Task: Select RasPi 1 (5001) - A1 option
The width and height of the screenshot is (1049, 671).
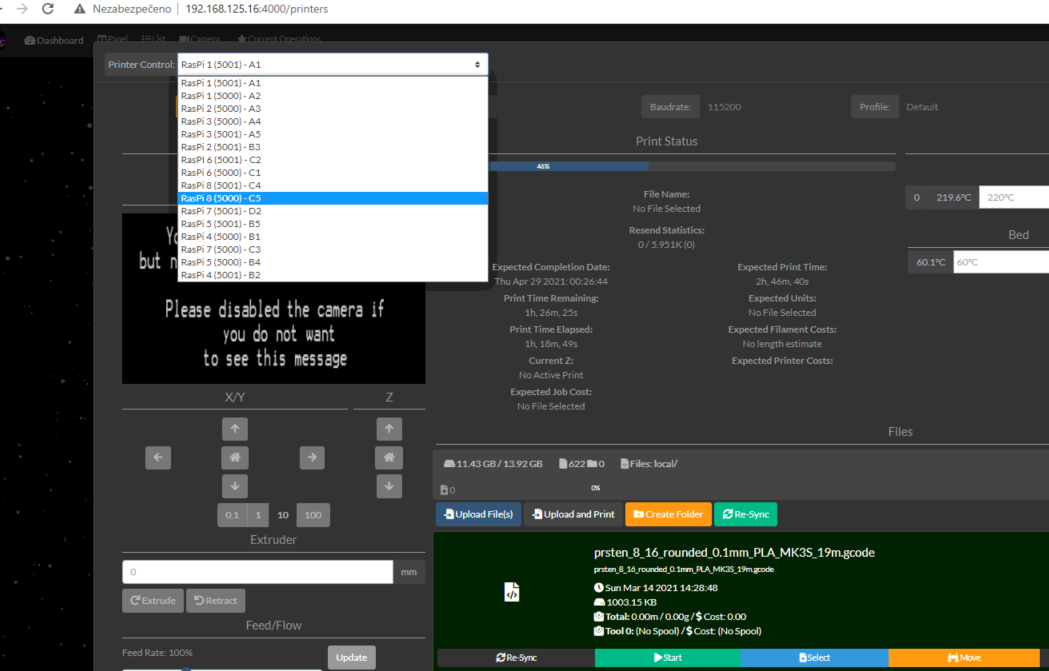Action: [x=332, y=83]
